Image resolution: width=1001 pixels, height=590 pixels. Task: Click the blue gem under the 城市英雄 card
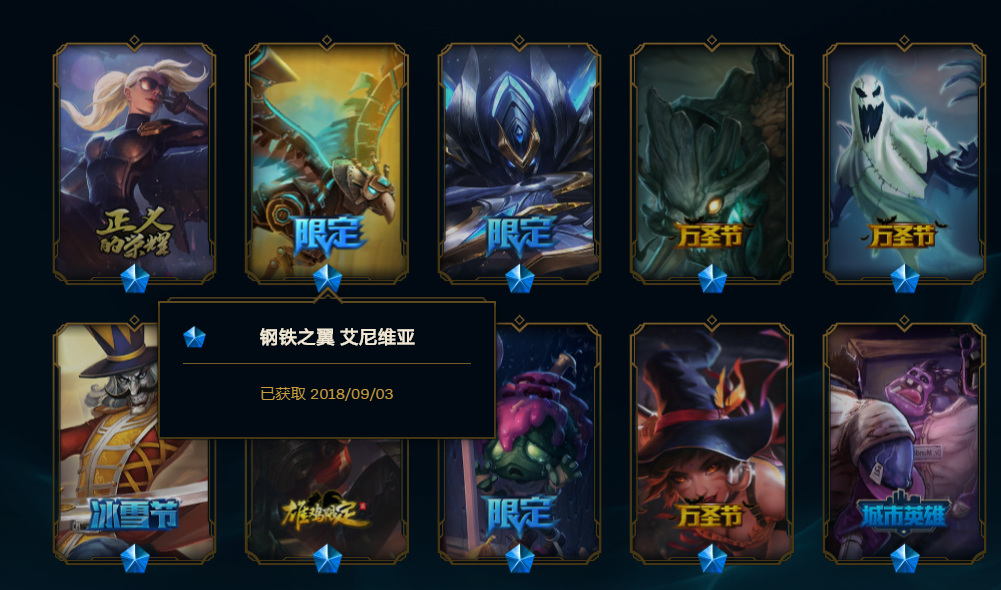[x=905, y=559]
